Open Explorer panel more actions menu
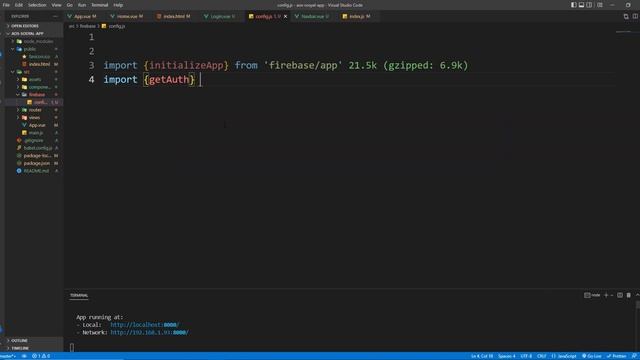This screenshot has height=360, width=640. tap(55, 16)
